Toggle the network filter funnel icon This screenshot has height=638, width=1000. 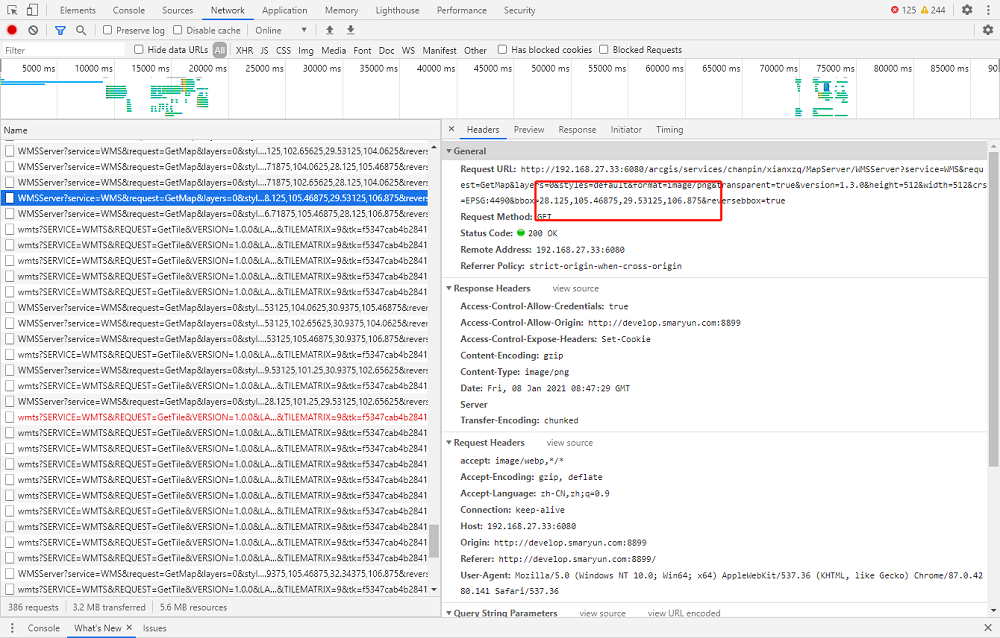(61, 30)
